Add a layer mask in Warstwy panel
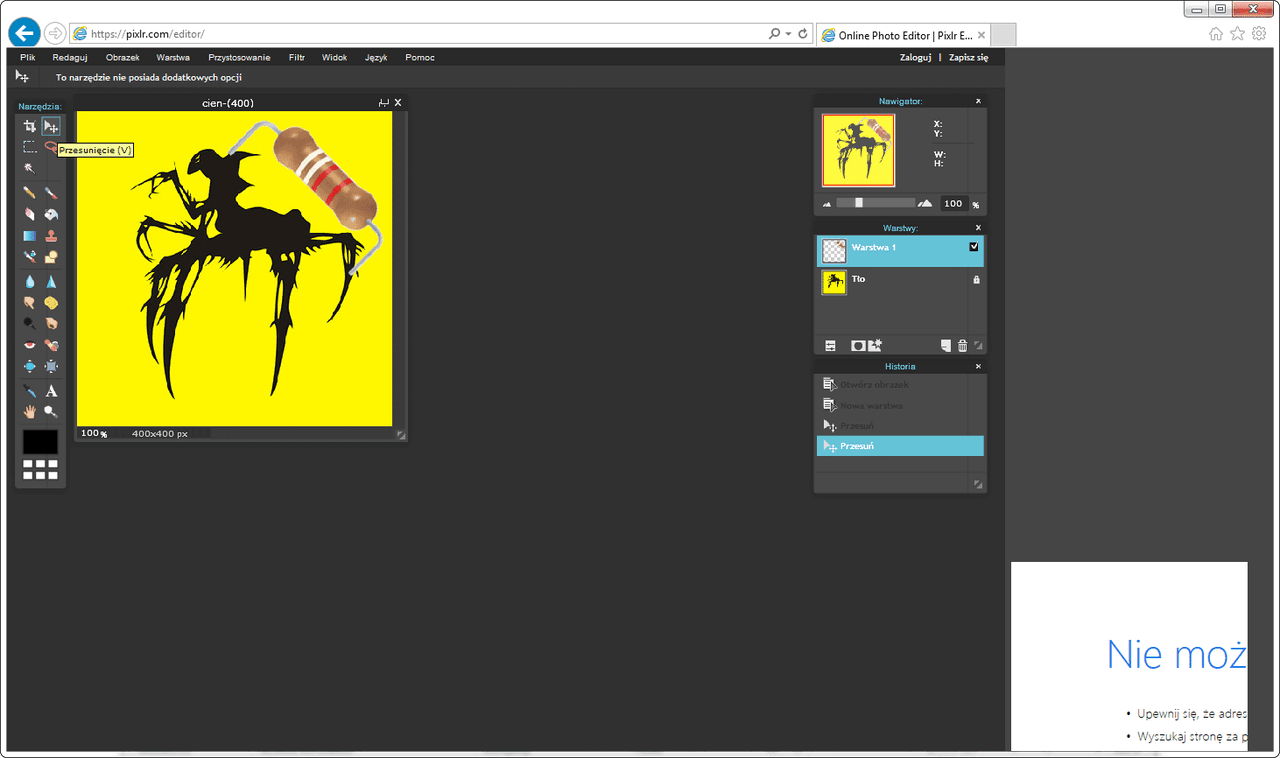Viewport: 1280px width, 758px height. pos(857,346)
